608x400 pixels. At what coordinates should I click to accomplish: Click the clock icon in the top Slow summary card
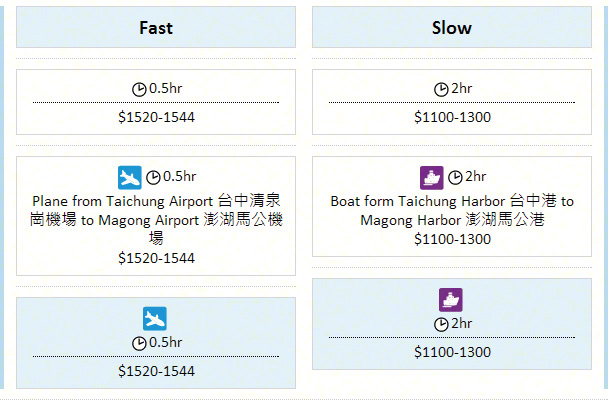click(441, 89)
